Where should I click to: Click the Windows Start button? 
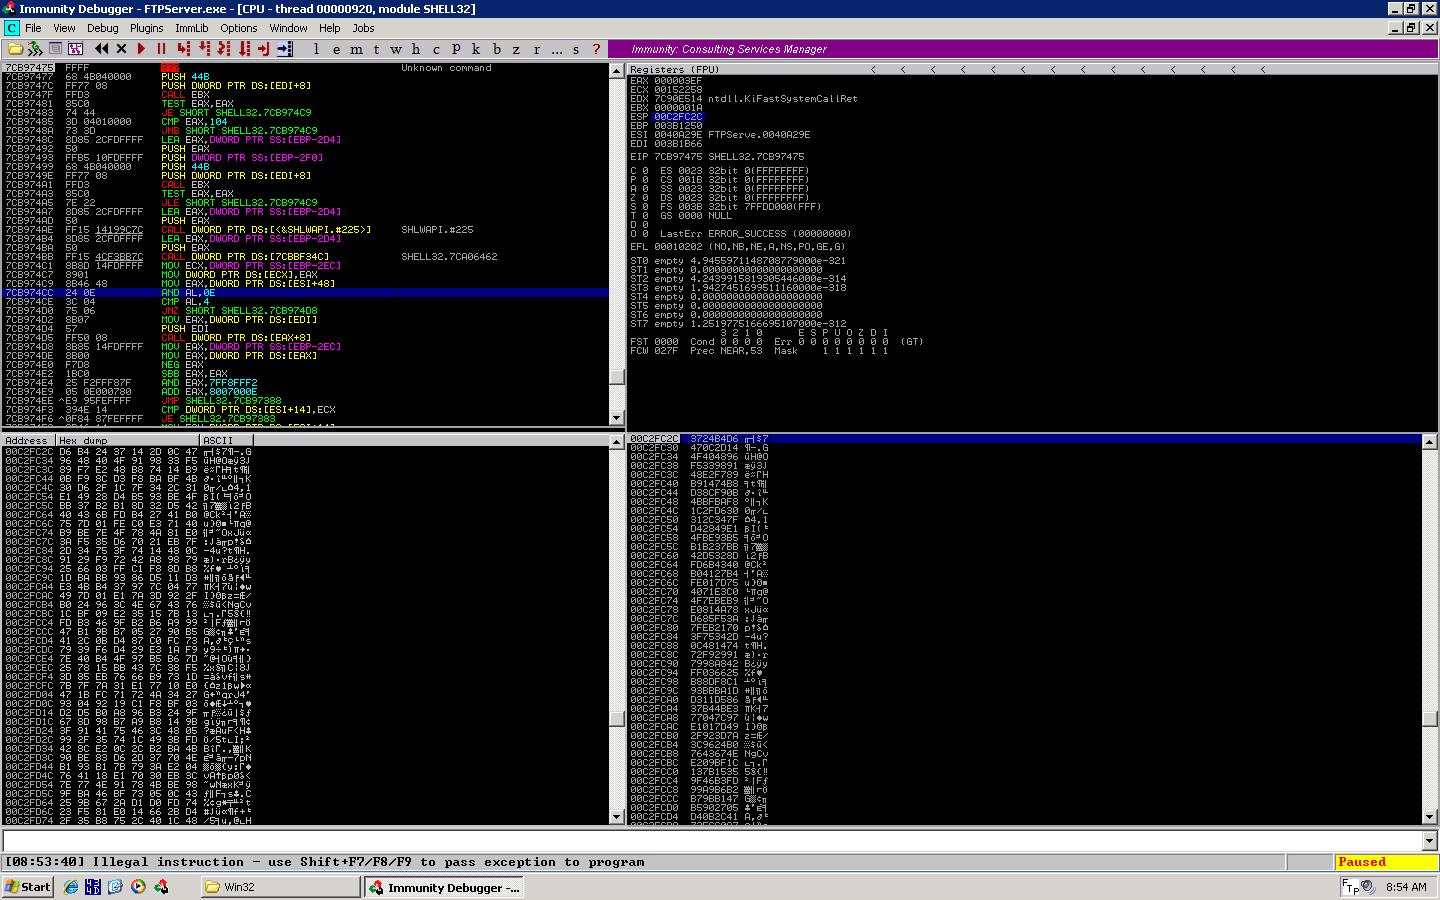tap(28, 887)
